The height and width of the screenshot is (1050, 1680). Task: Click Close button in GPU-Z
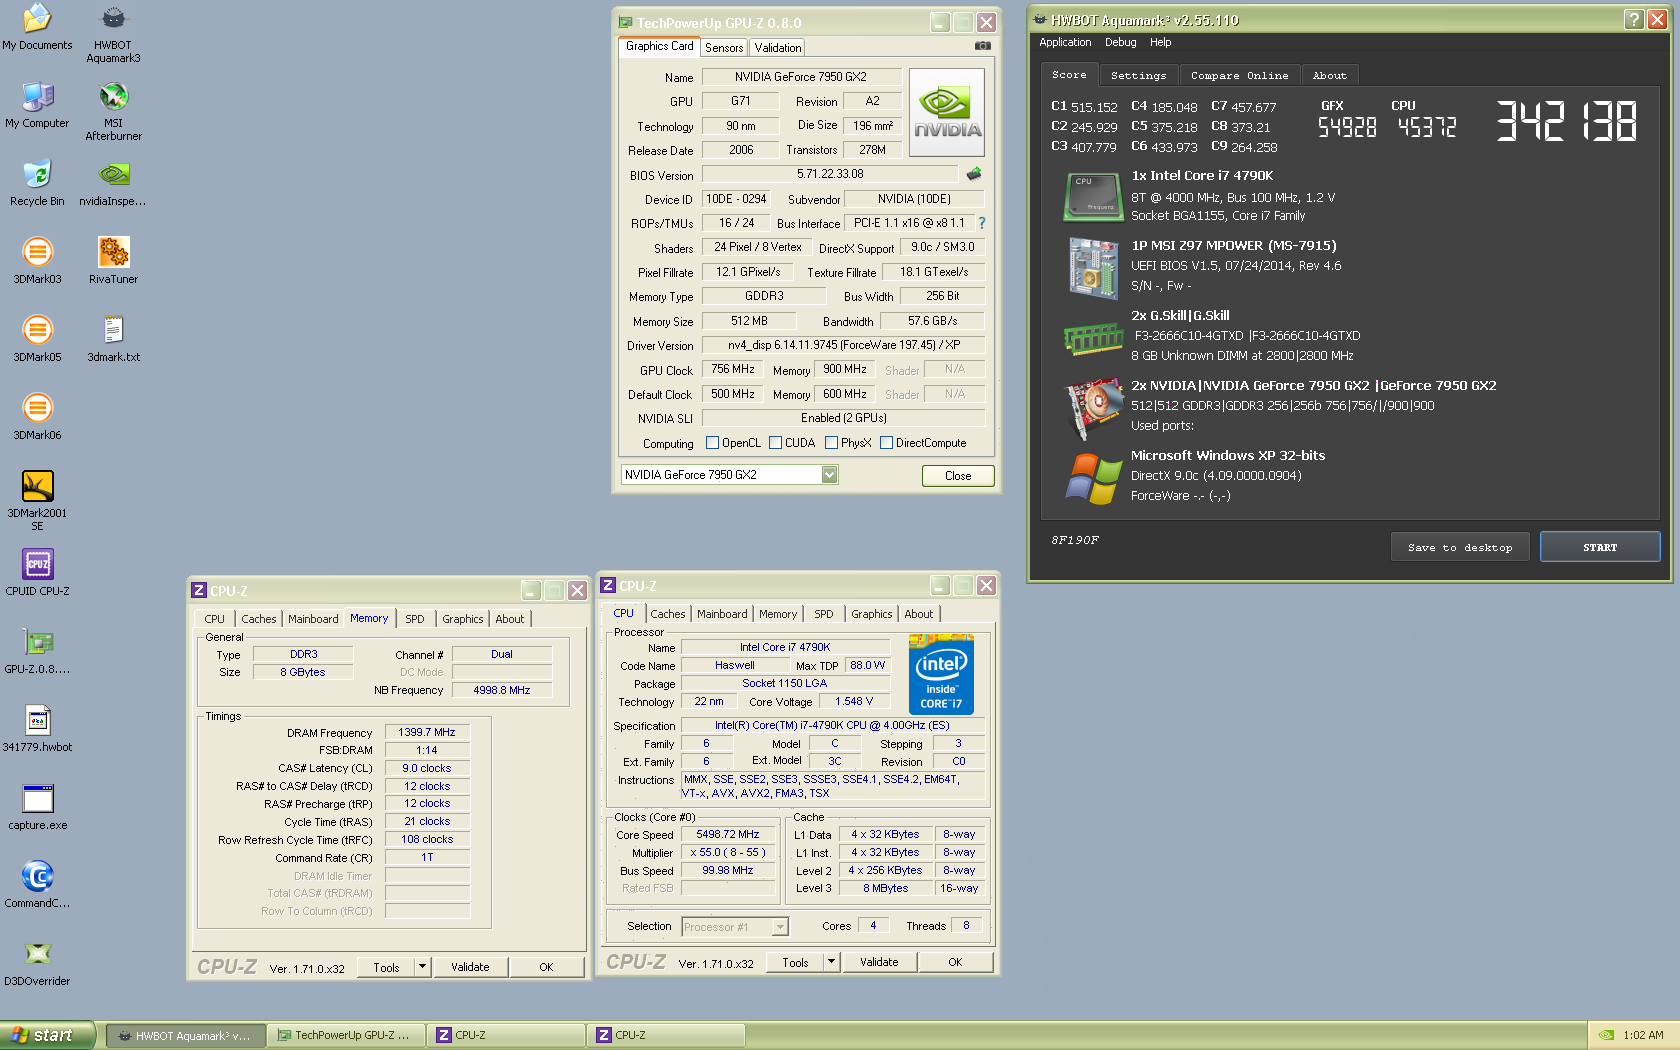tap(958, 476)
